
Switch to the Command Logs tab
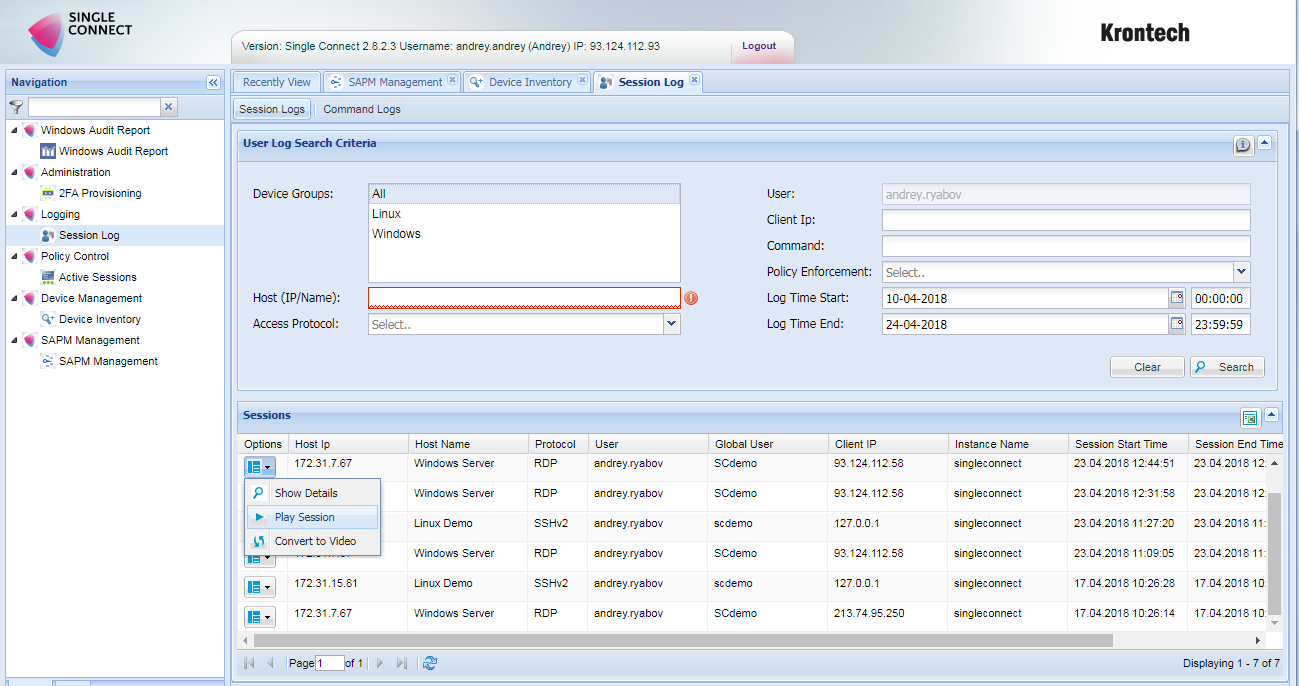click(361, 109)
